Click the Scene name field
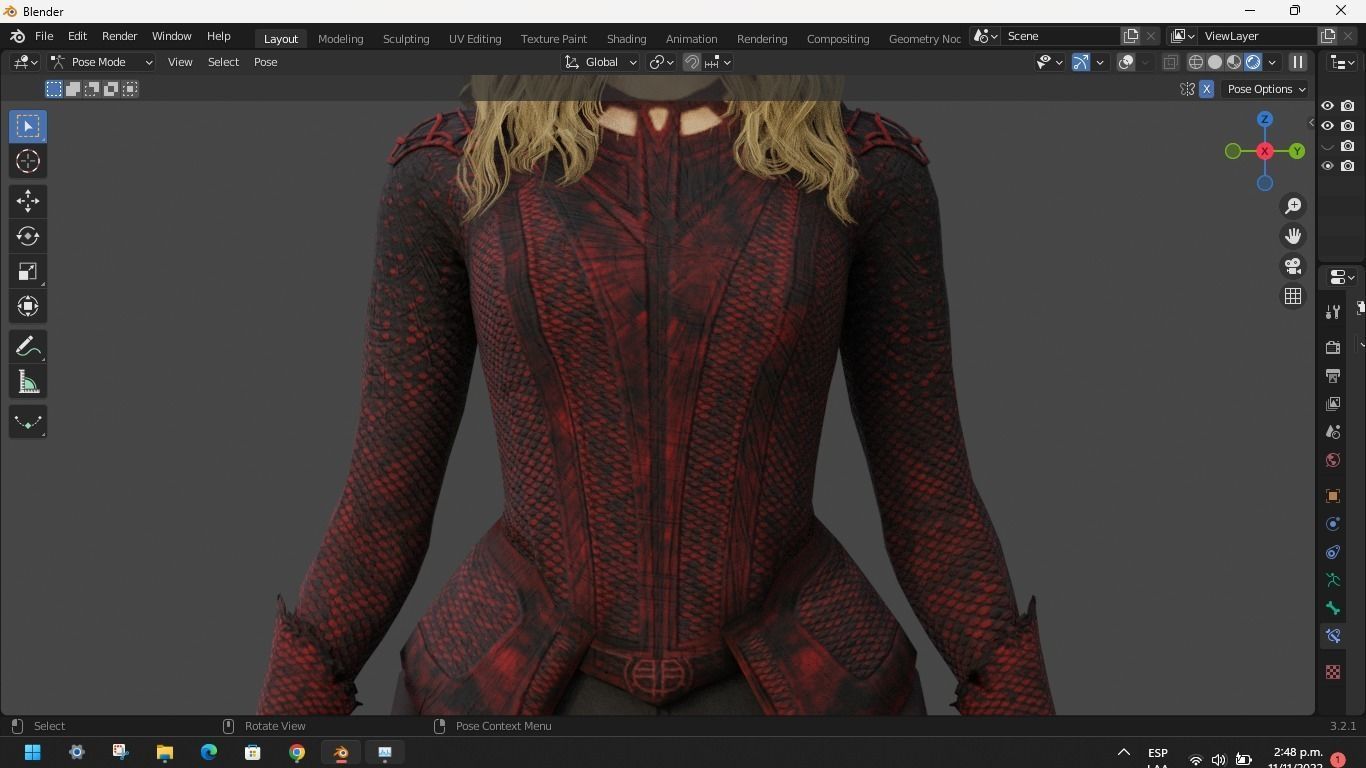 pos(1061,36)
